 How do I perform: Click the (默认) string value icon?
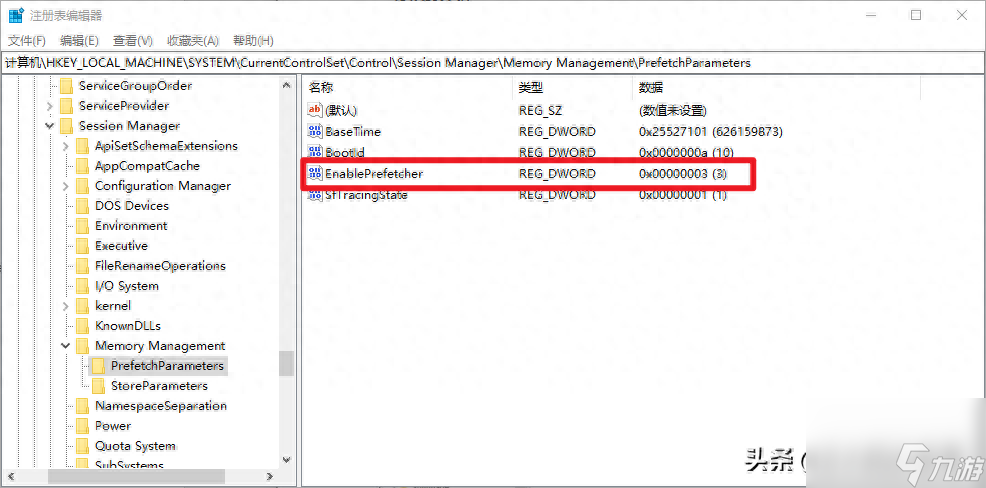314,111
